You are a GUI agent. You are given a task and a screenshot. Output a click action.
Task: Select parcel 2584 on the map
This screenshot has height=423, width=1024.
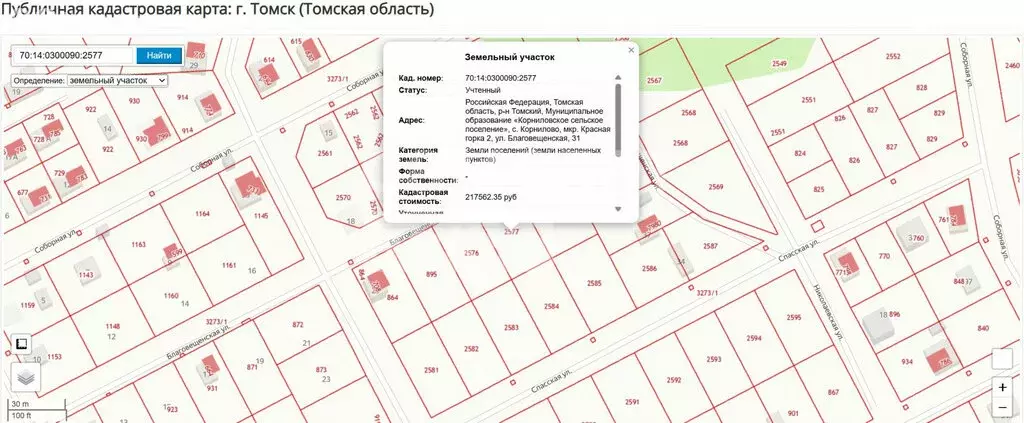pyautogui.click(x=552, y=306)
